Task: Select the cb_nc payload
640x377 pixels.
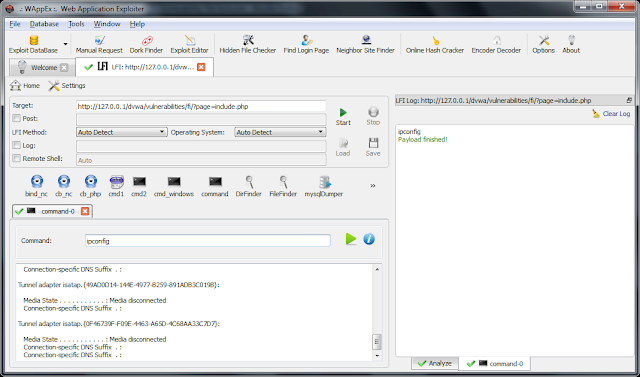Action: pyautogui.click(x=64, y=186)
